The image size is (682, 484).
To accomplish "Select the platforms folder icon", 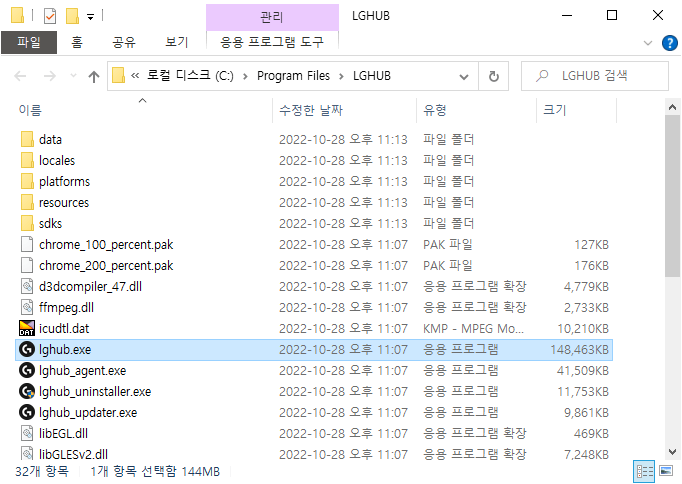I will pos(27,181).
